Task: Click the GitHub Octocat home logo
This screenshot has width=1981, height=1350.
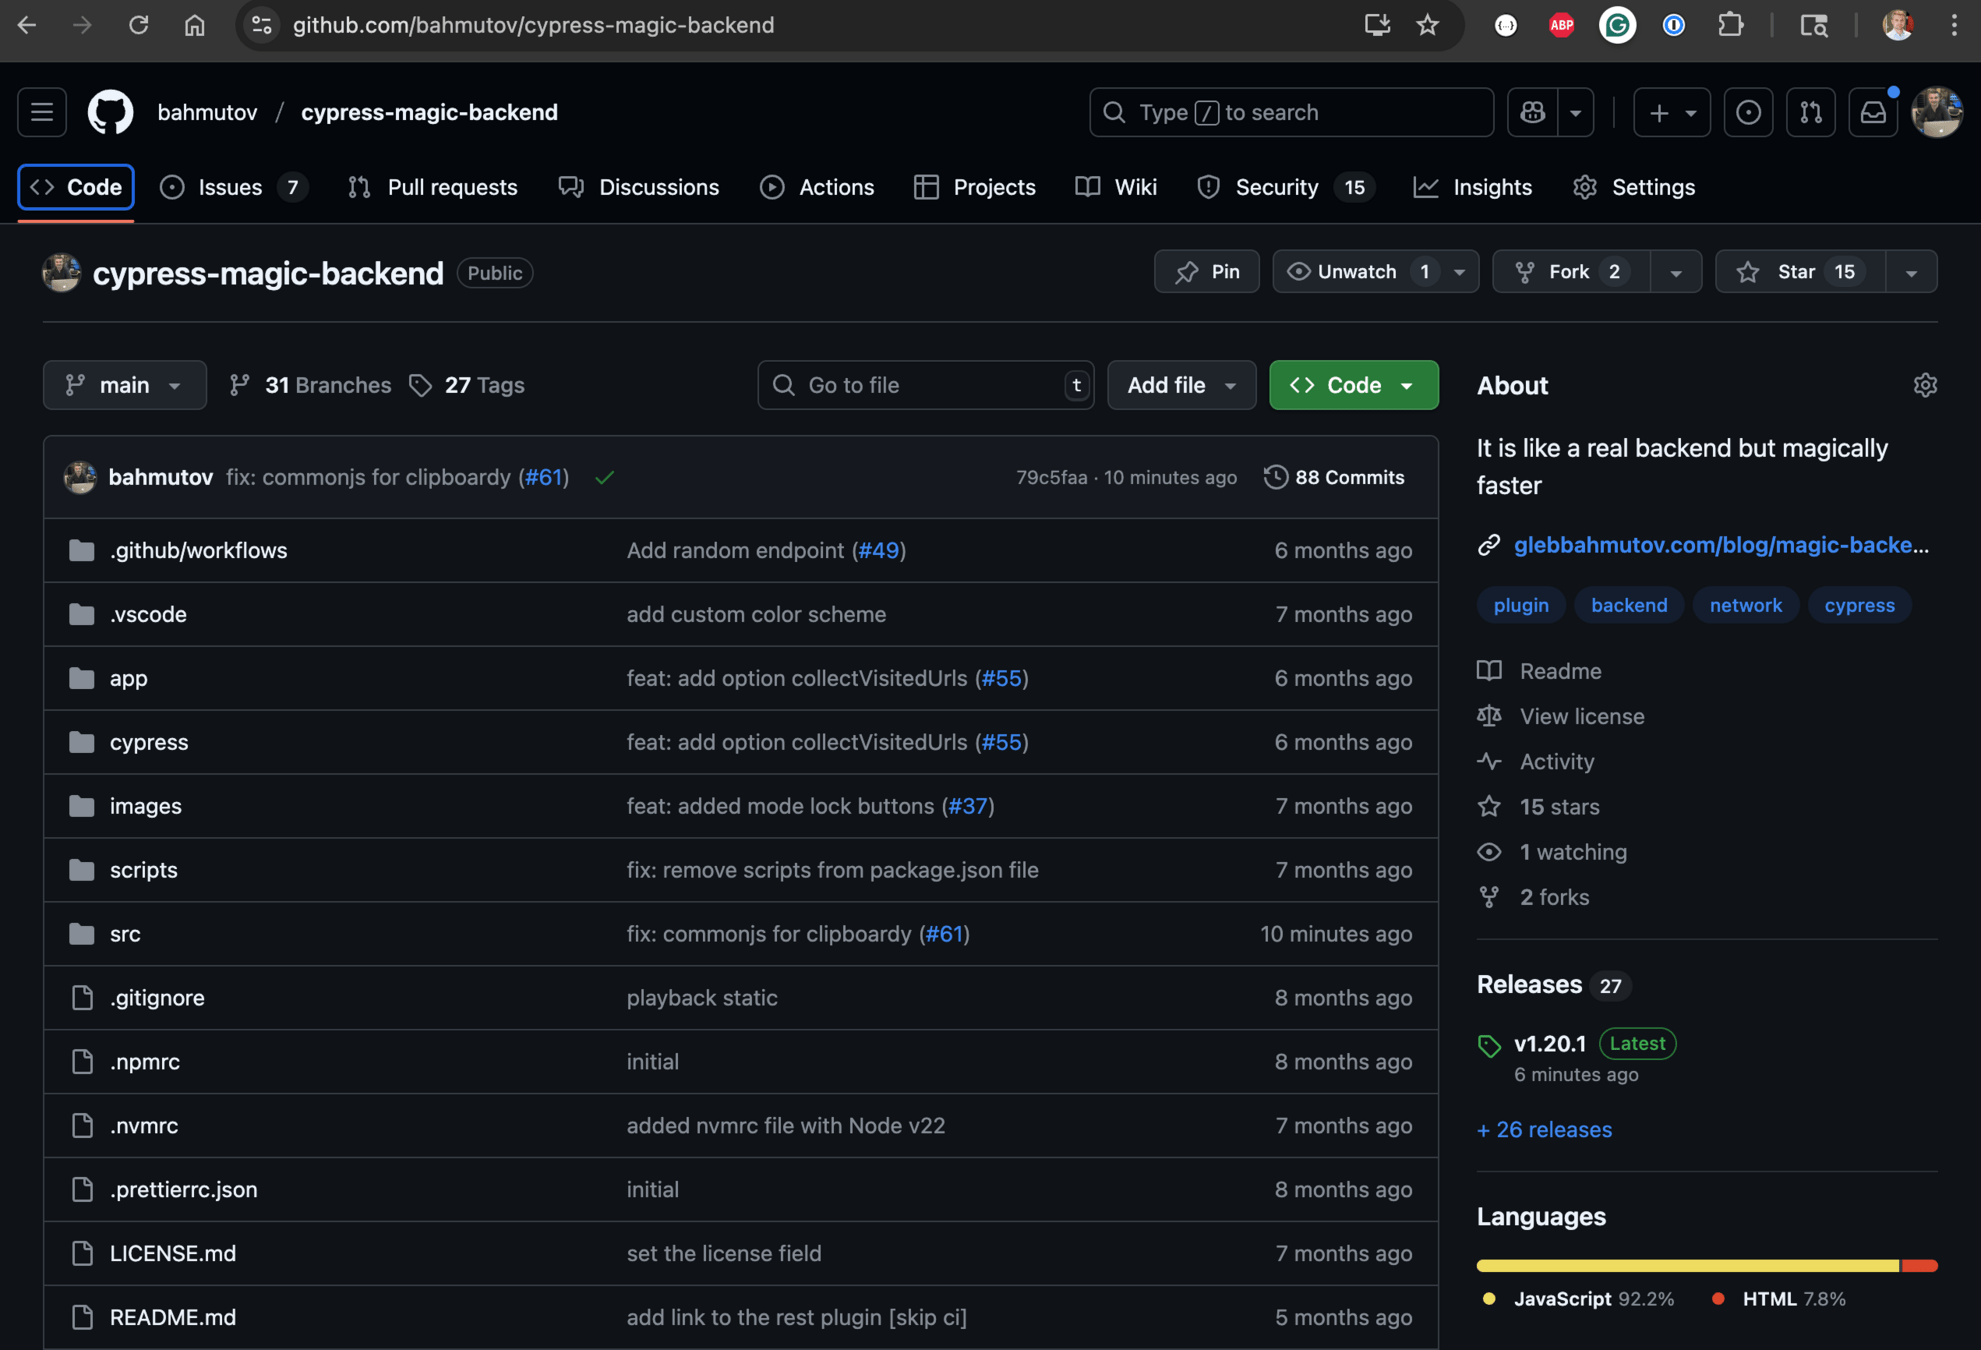Action: 110,112
